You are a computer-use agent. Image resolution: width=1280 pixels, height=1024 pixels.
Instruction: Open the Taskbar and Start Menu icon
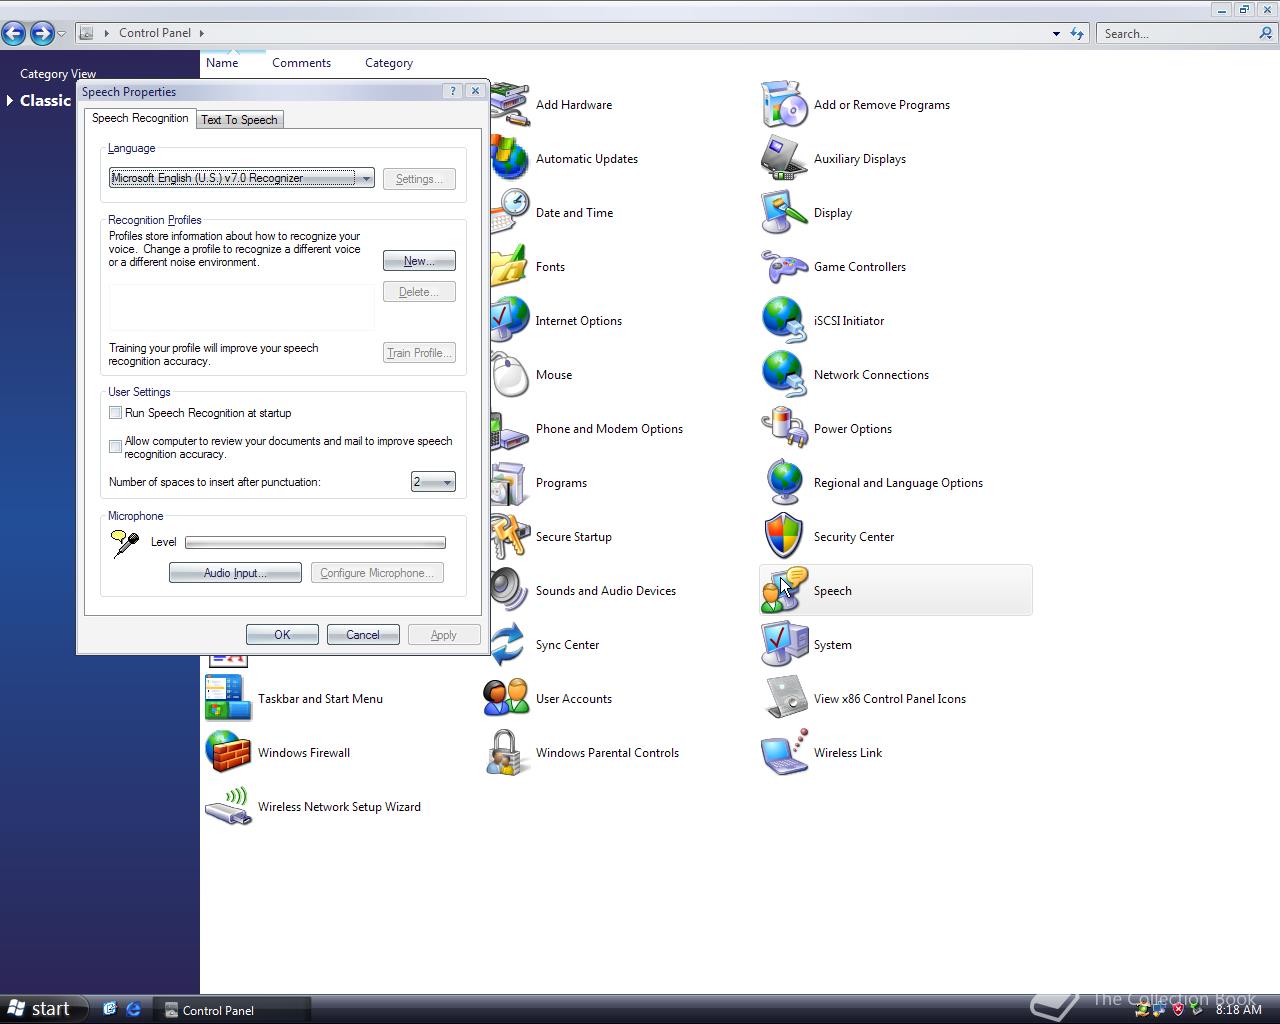(x=228, y=699)
